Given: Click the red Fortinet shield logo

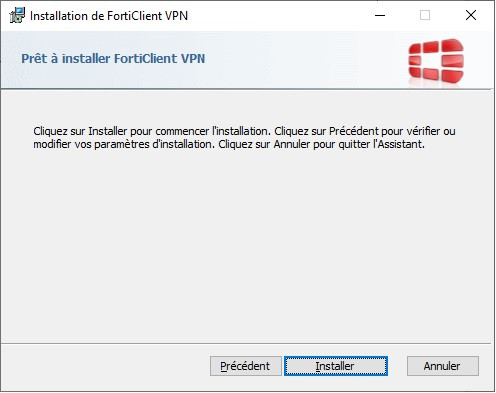Looking at the screenshot, I should (436, 61).
